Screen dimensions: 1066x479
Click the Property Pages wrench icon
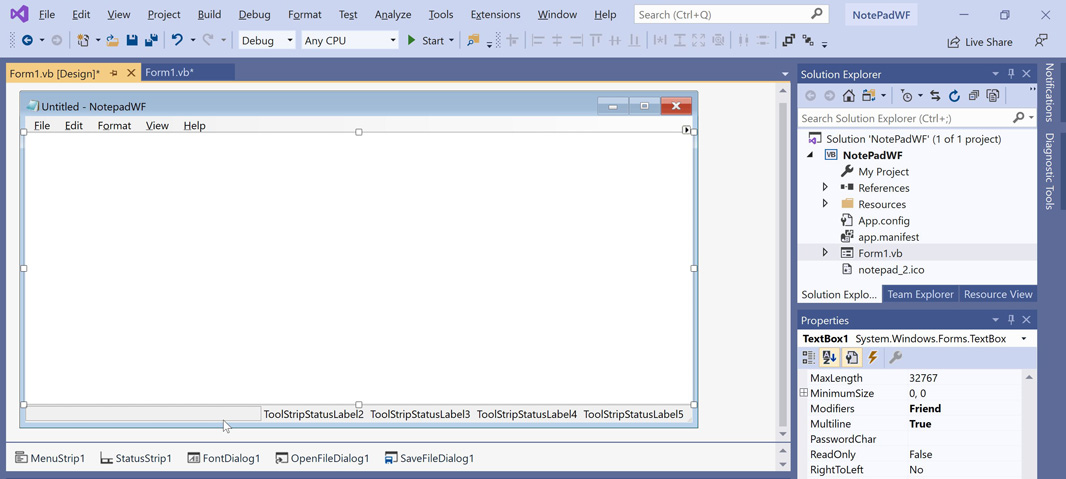coord(896,358)
